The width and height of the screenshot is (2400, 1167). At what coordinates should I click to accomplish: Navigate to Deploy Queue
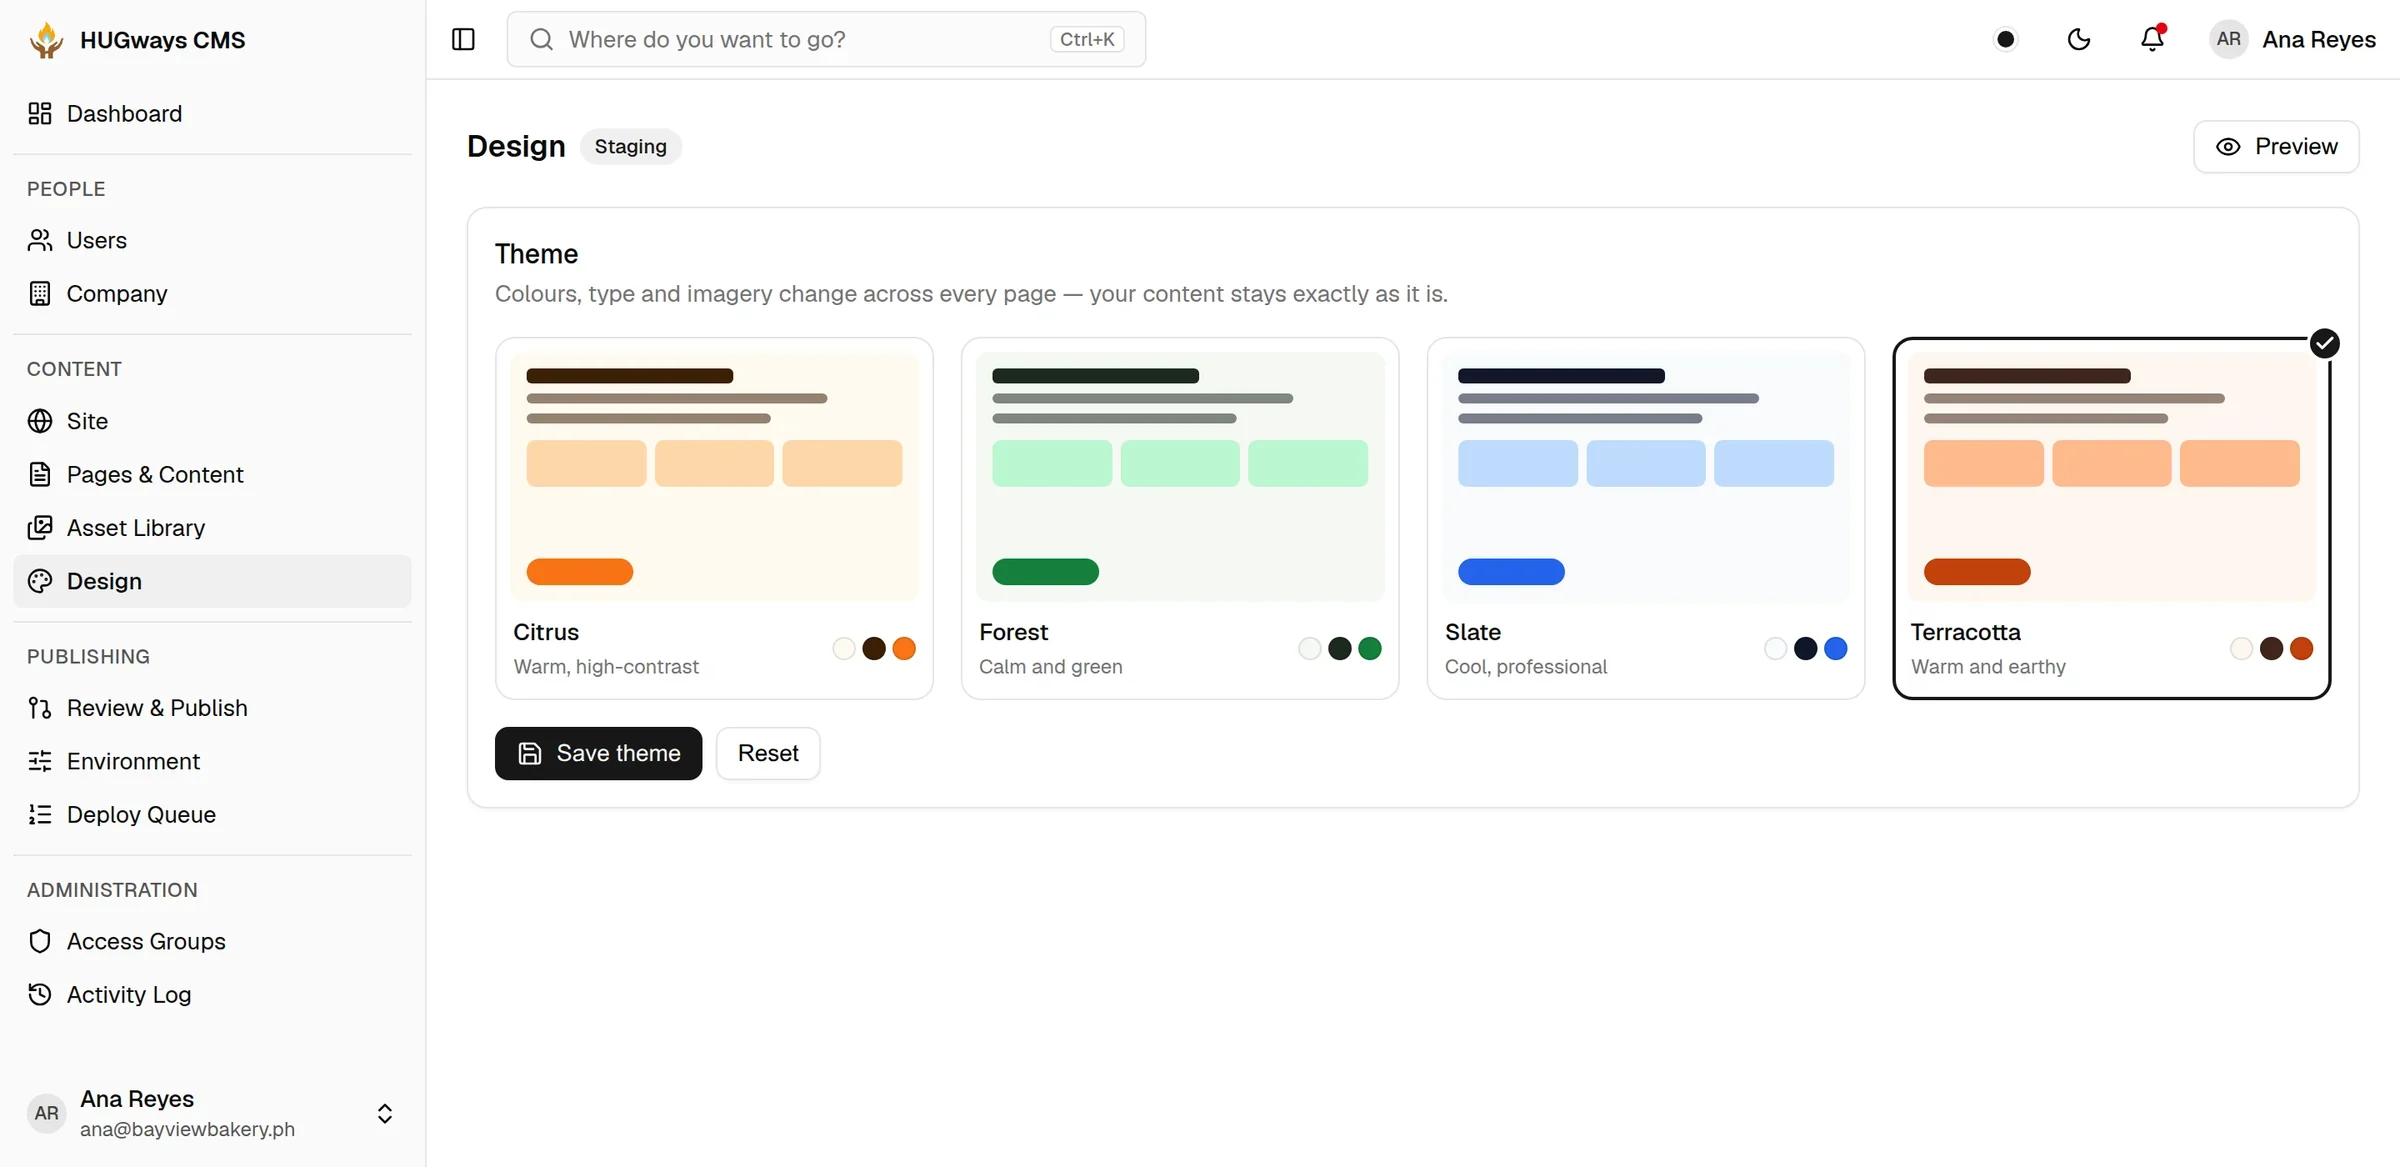coord(212,815)
